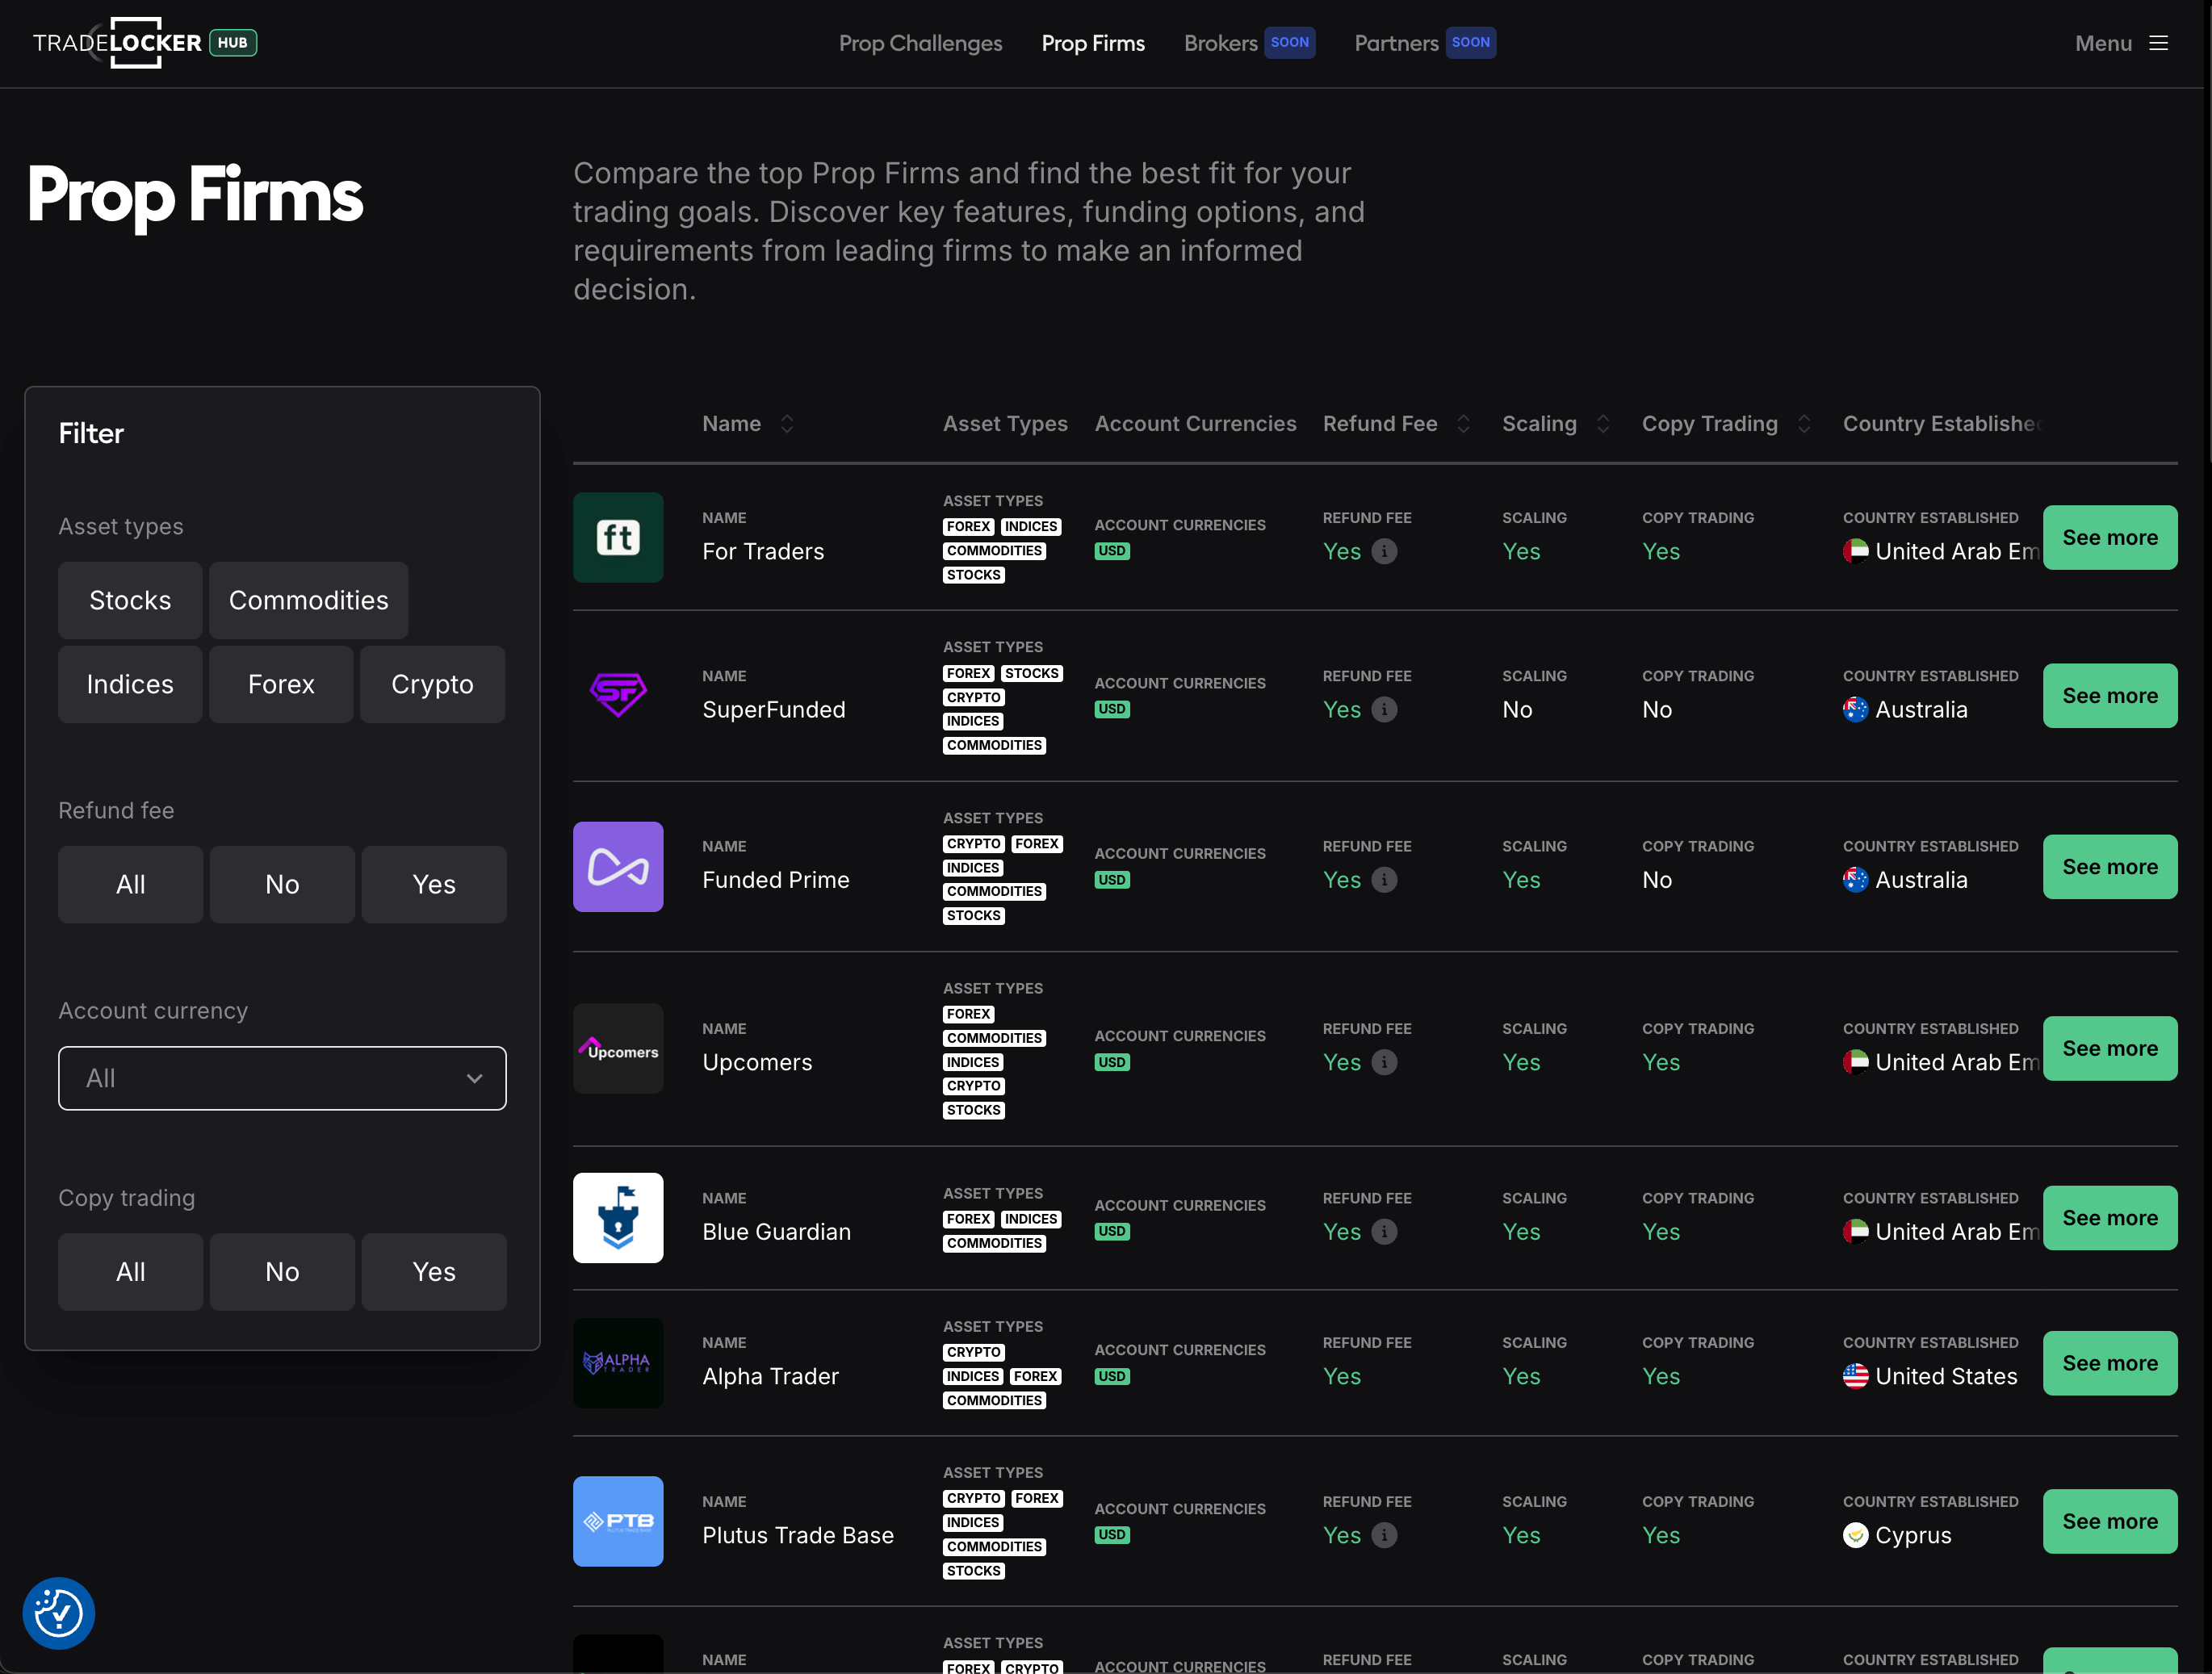Open the Prop Firms nav item

point(1093,43)
